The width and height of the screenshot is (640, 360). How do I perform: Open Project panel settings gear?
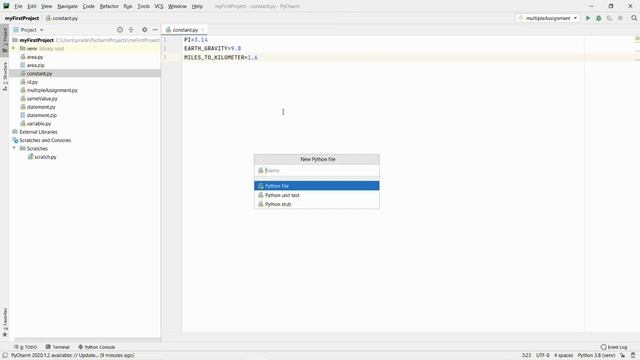click(144, 30)
